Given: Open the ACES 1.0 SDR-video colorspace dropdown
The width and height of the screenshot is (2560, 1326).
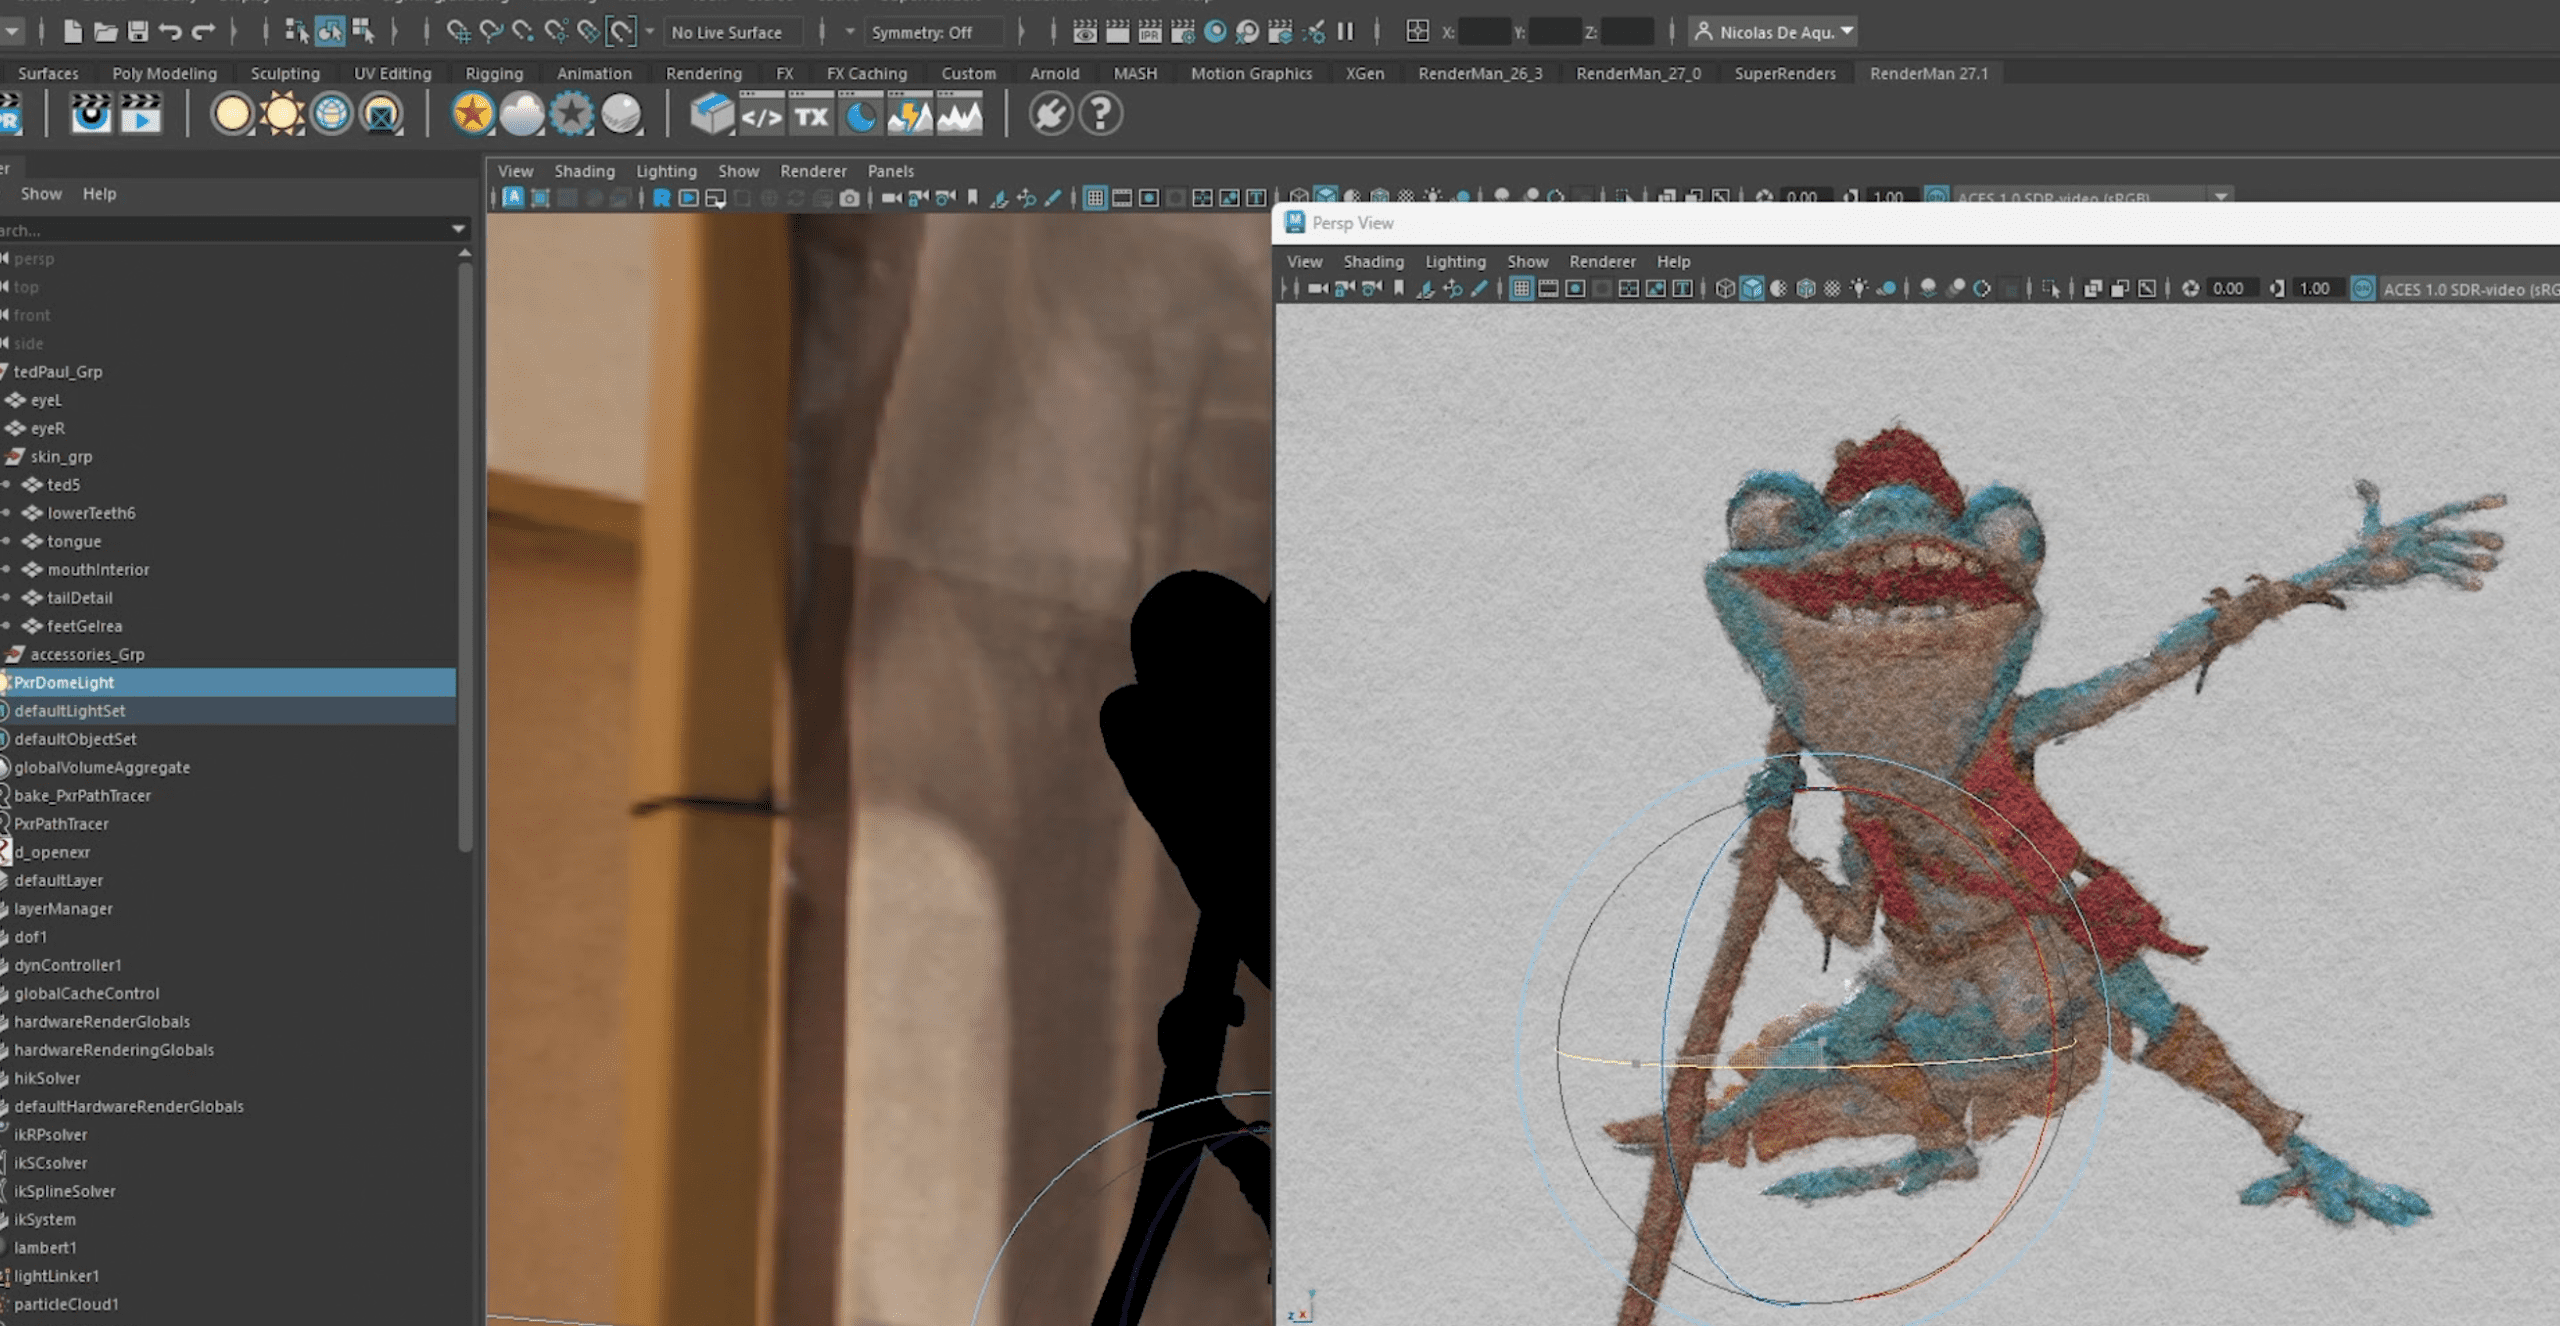Looking at the screenshot, I should coord(2222,197).
